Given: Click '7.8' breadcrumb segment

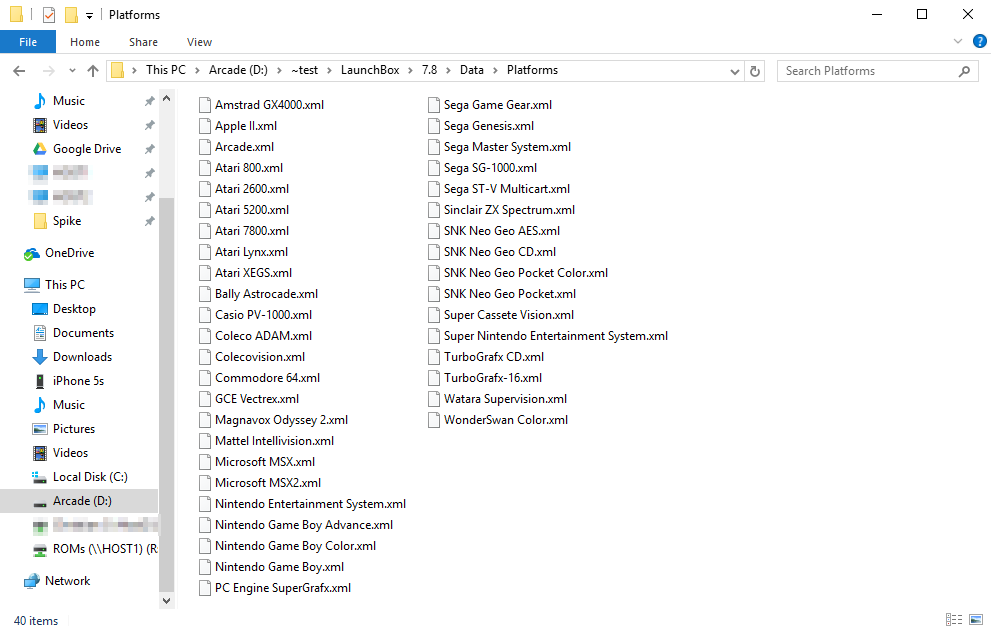Looking at the screenshot, I should click(429, 70).
